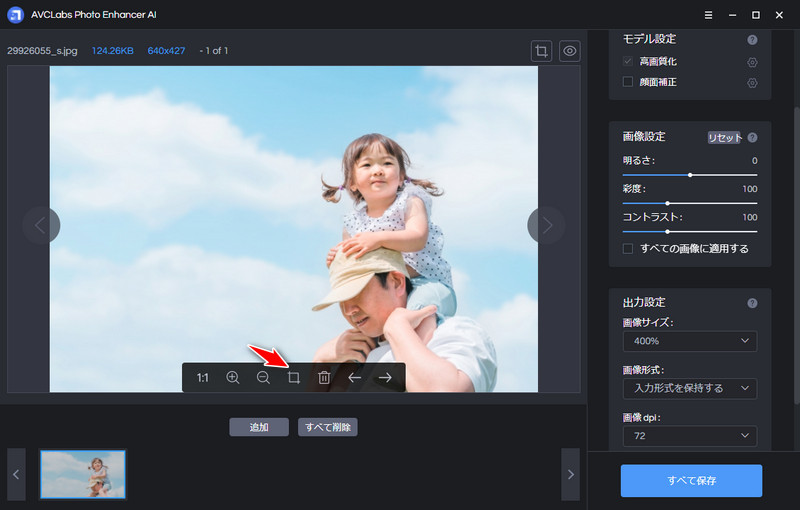Viewport: 800px width, 510px height.
Task: Open settings gear for 顔面補正
Action: 752,83
